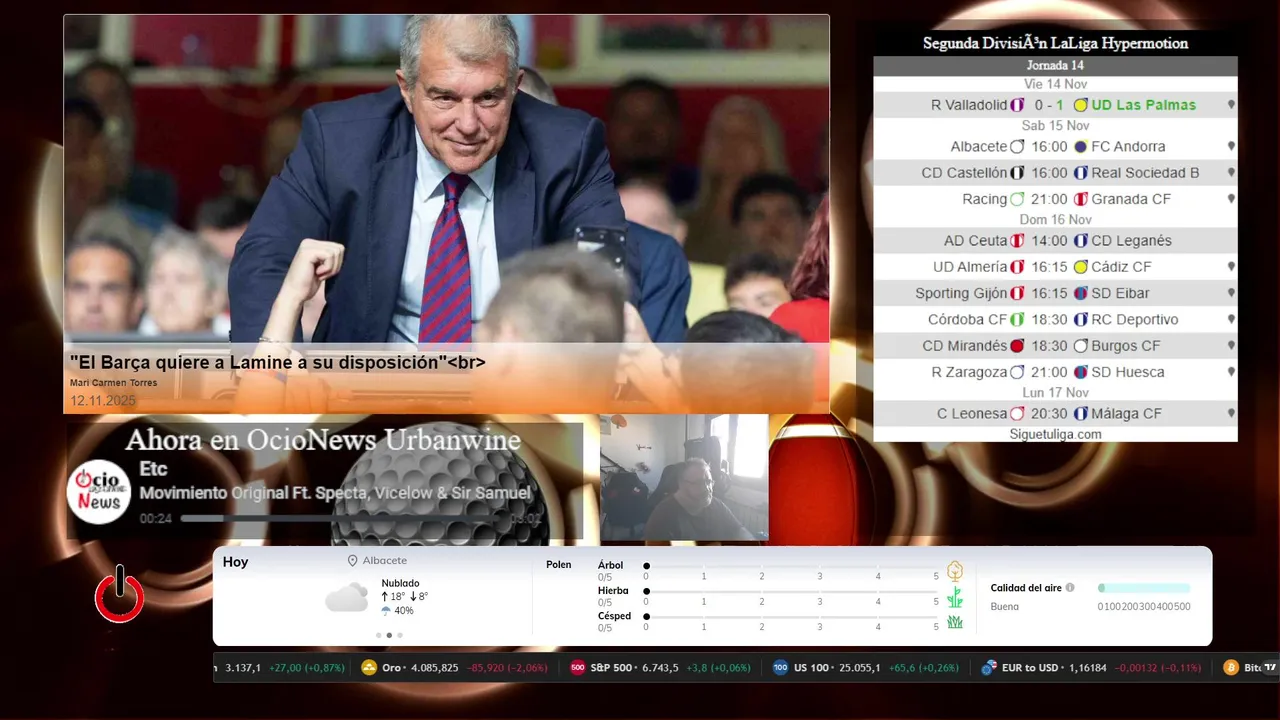Select the middle weather carousel dot
The width and height of the screenshot is (1280, 720).
pos(389,635)
